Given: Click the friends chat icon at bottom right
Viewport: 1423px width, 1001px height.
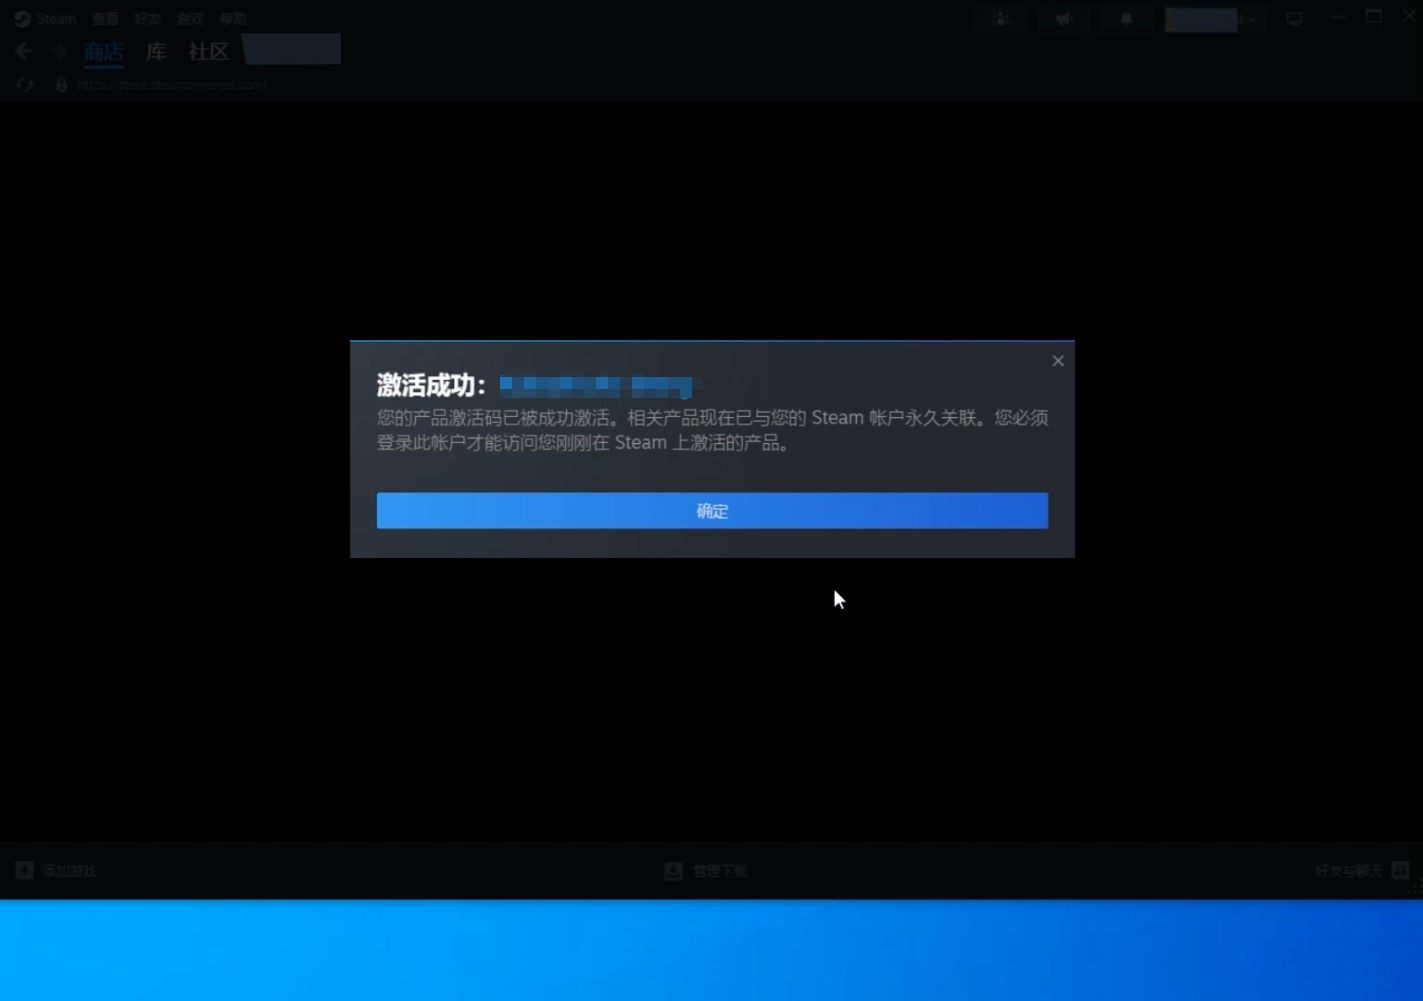Looking at the screenshot, I should coord(1401,870).
